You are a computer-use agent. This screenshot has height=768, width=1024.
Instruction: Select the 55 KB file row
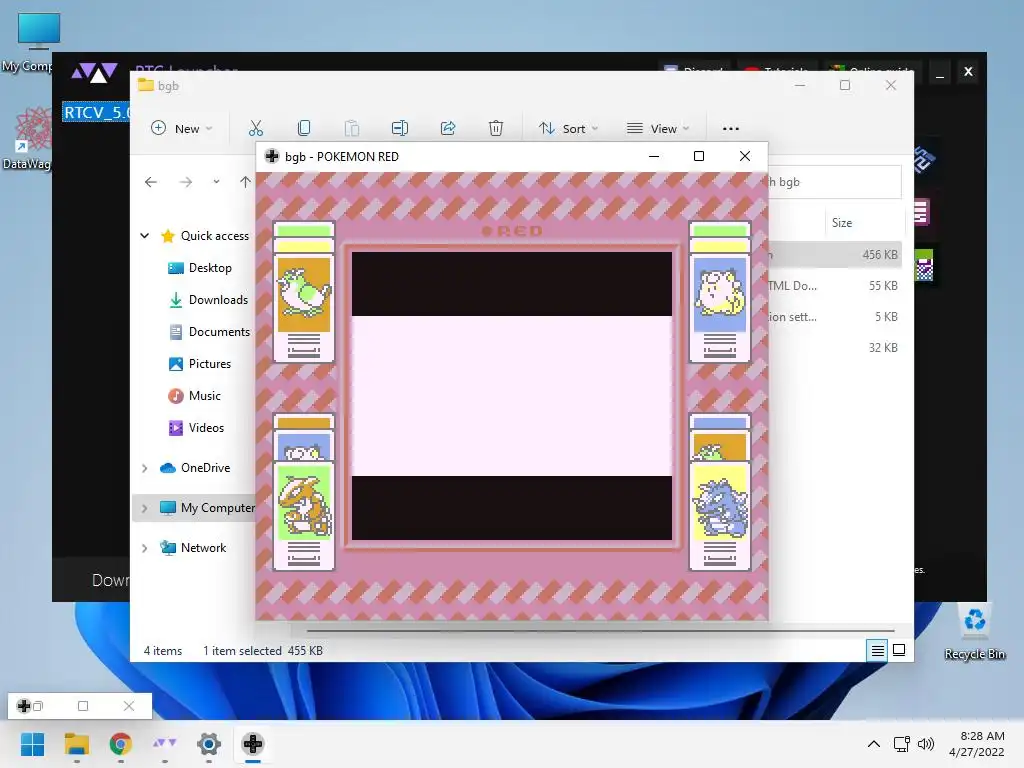point(835,285)
